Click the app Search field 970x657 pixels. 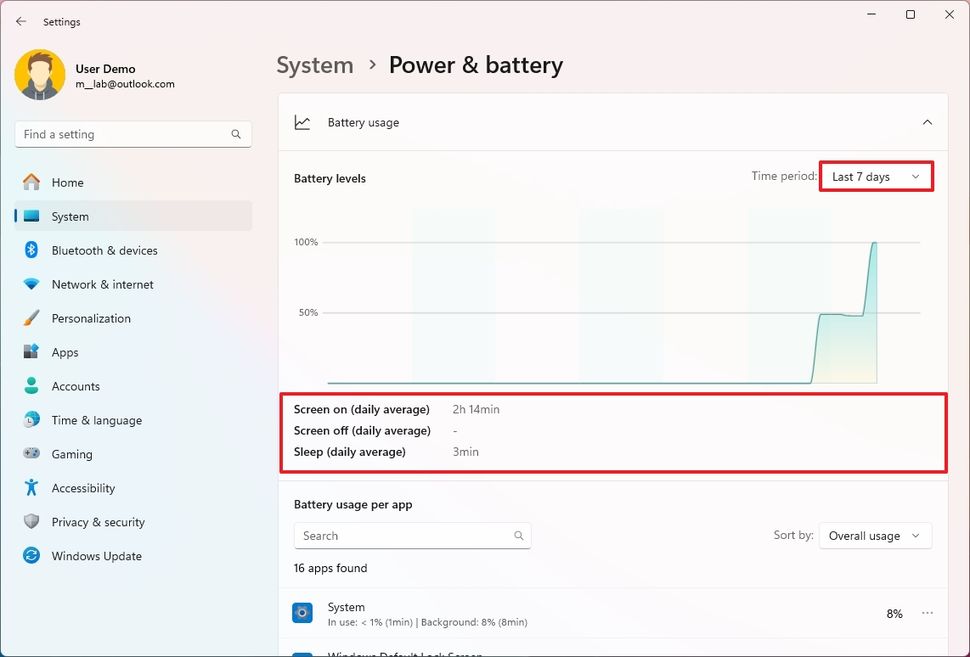[x=412, y=535]
